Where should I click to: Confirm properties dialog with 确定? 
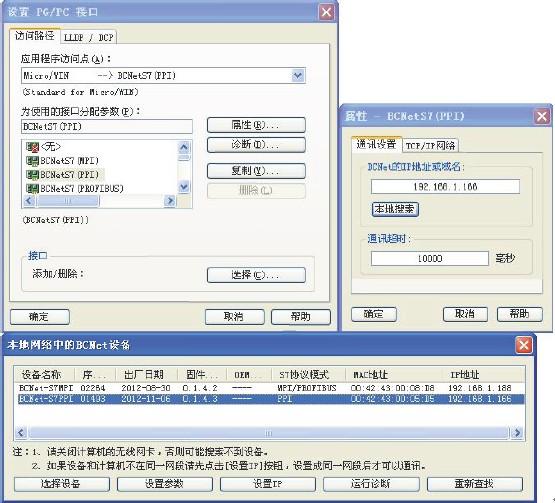pyautogui.click(x=374, y=314)
